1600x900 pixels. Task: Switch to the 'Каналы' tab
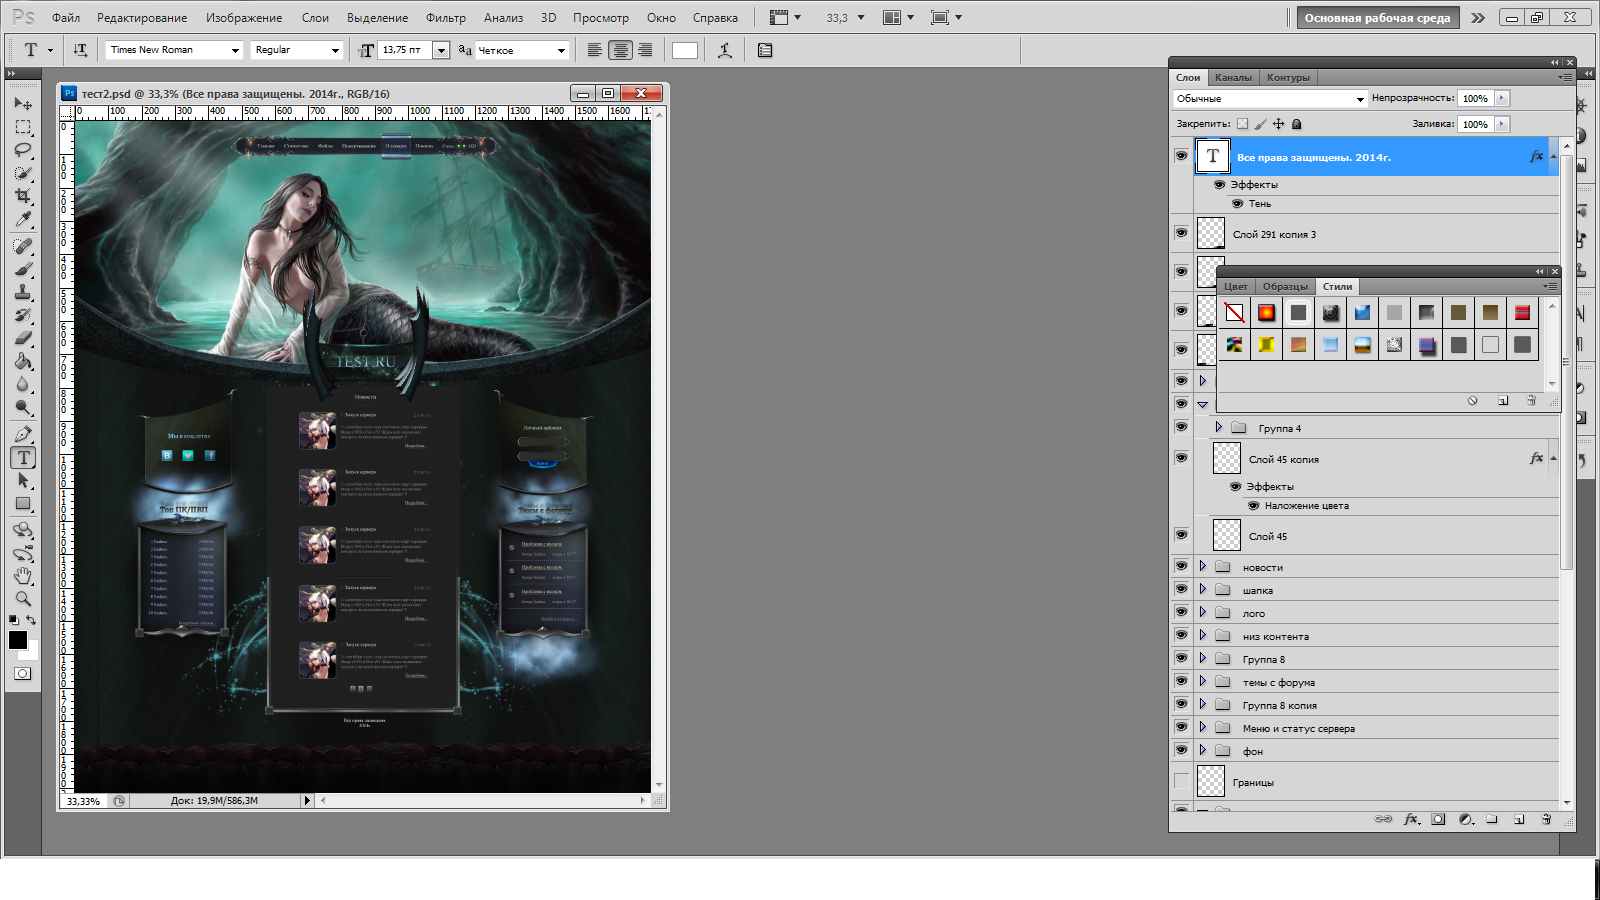tap(1233, 77)
